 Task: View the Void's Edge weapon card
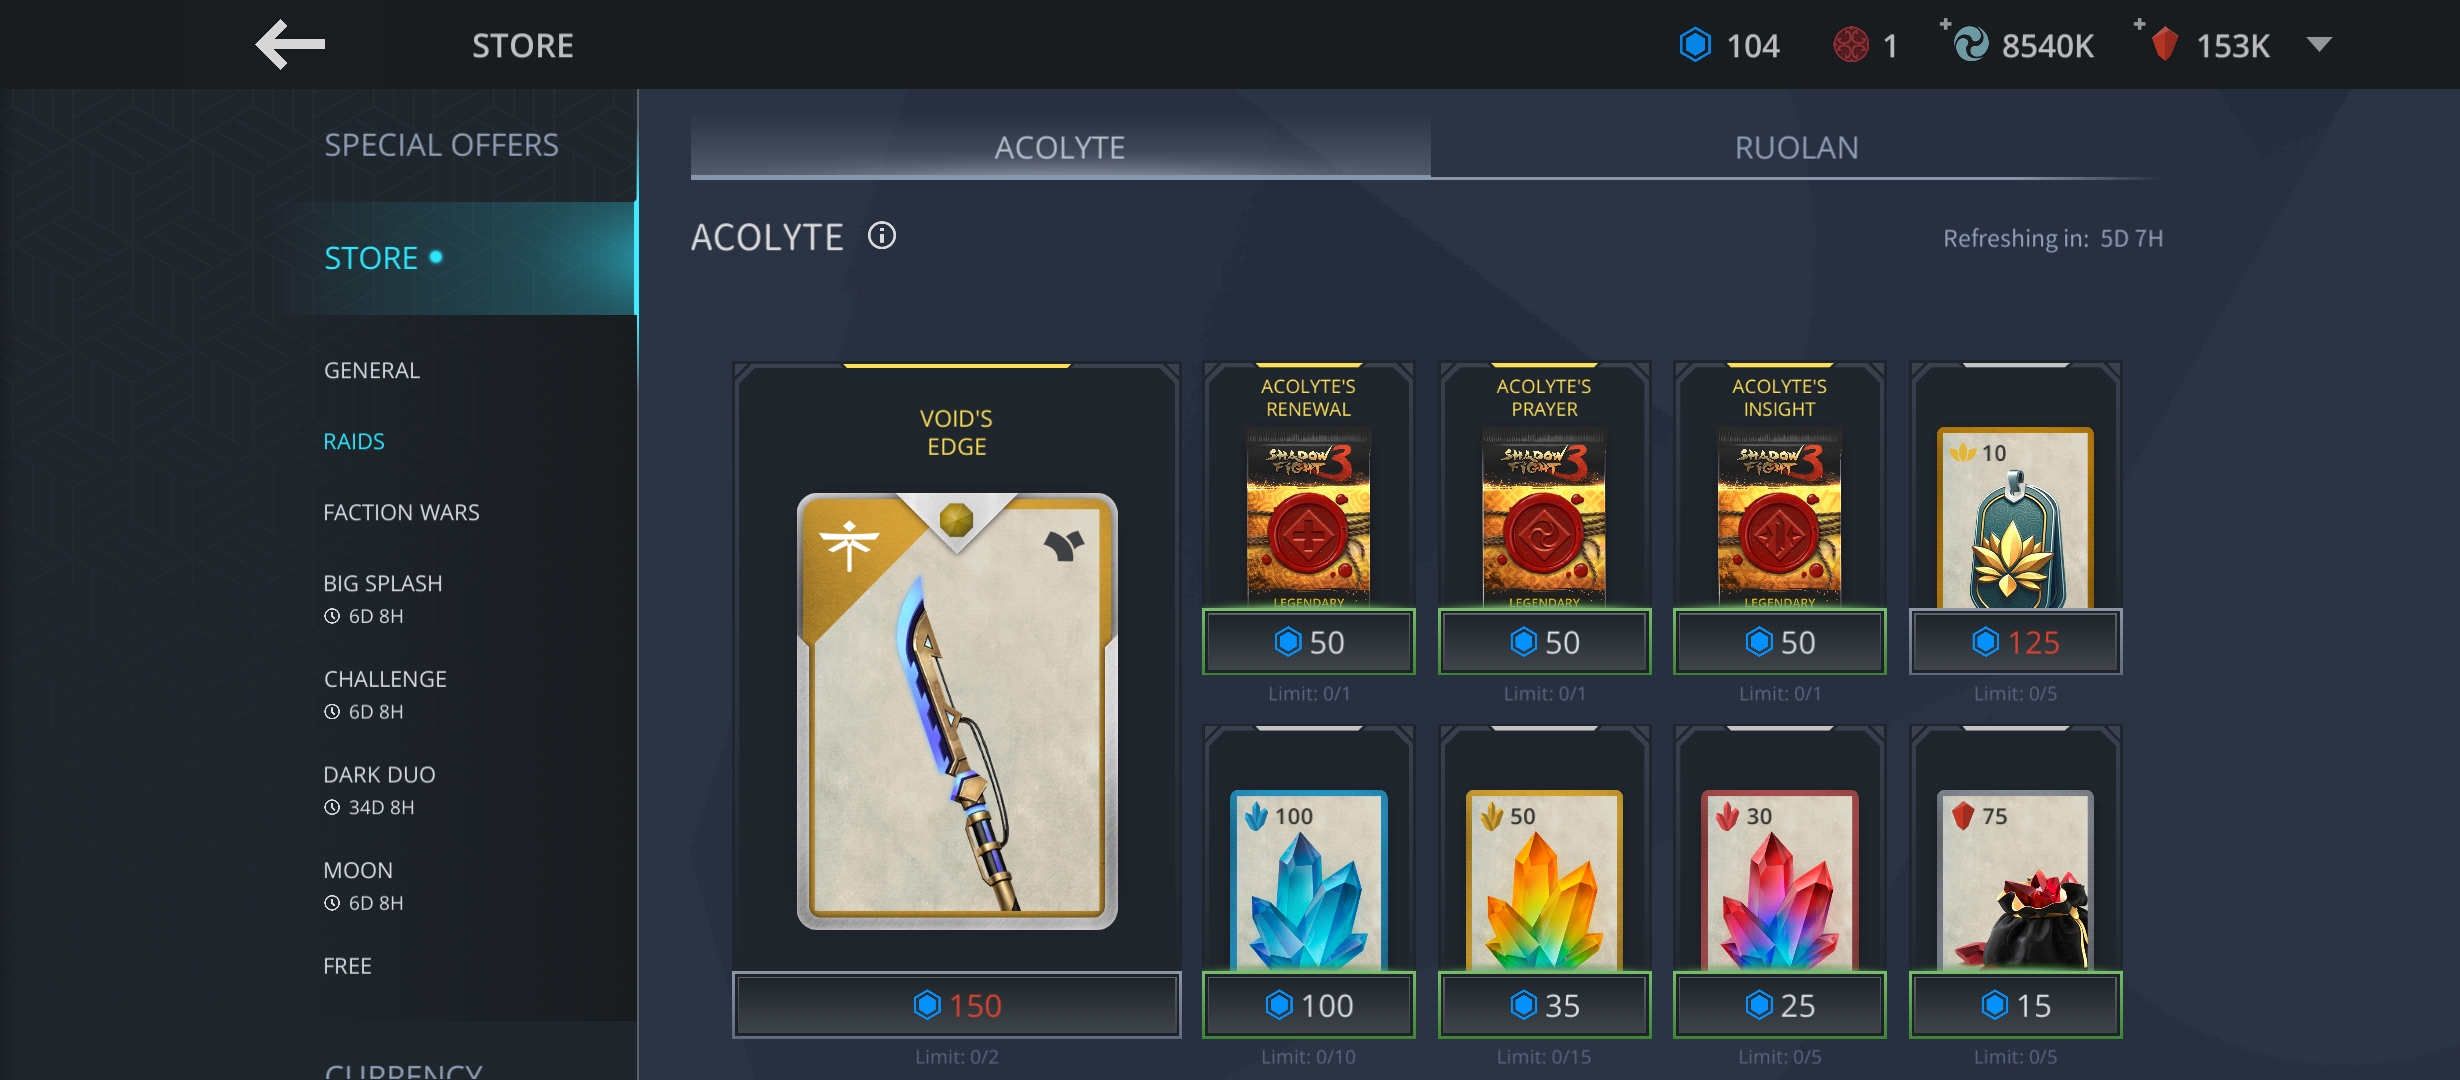point(957,711)
